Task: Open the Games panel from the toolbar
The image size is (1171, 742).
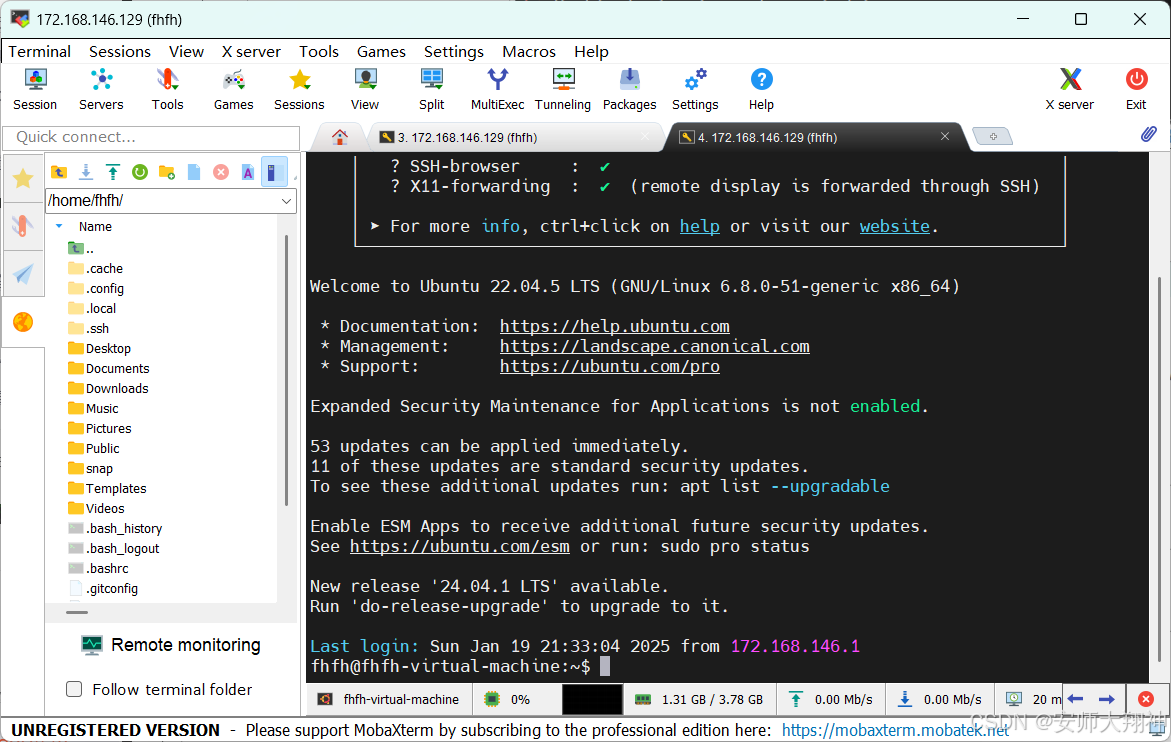Action: [233, 88]
